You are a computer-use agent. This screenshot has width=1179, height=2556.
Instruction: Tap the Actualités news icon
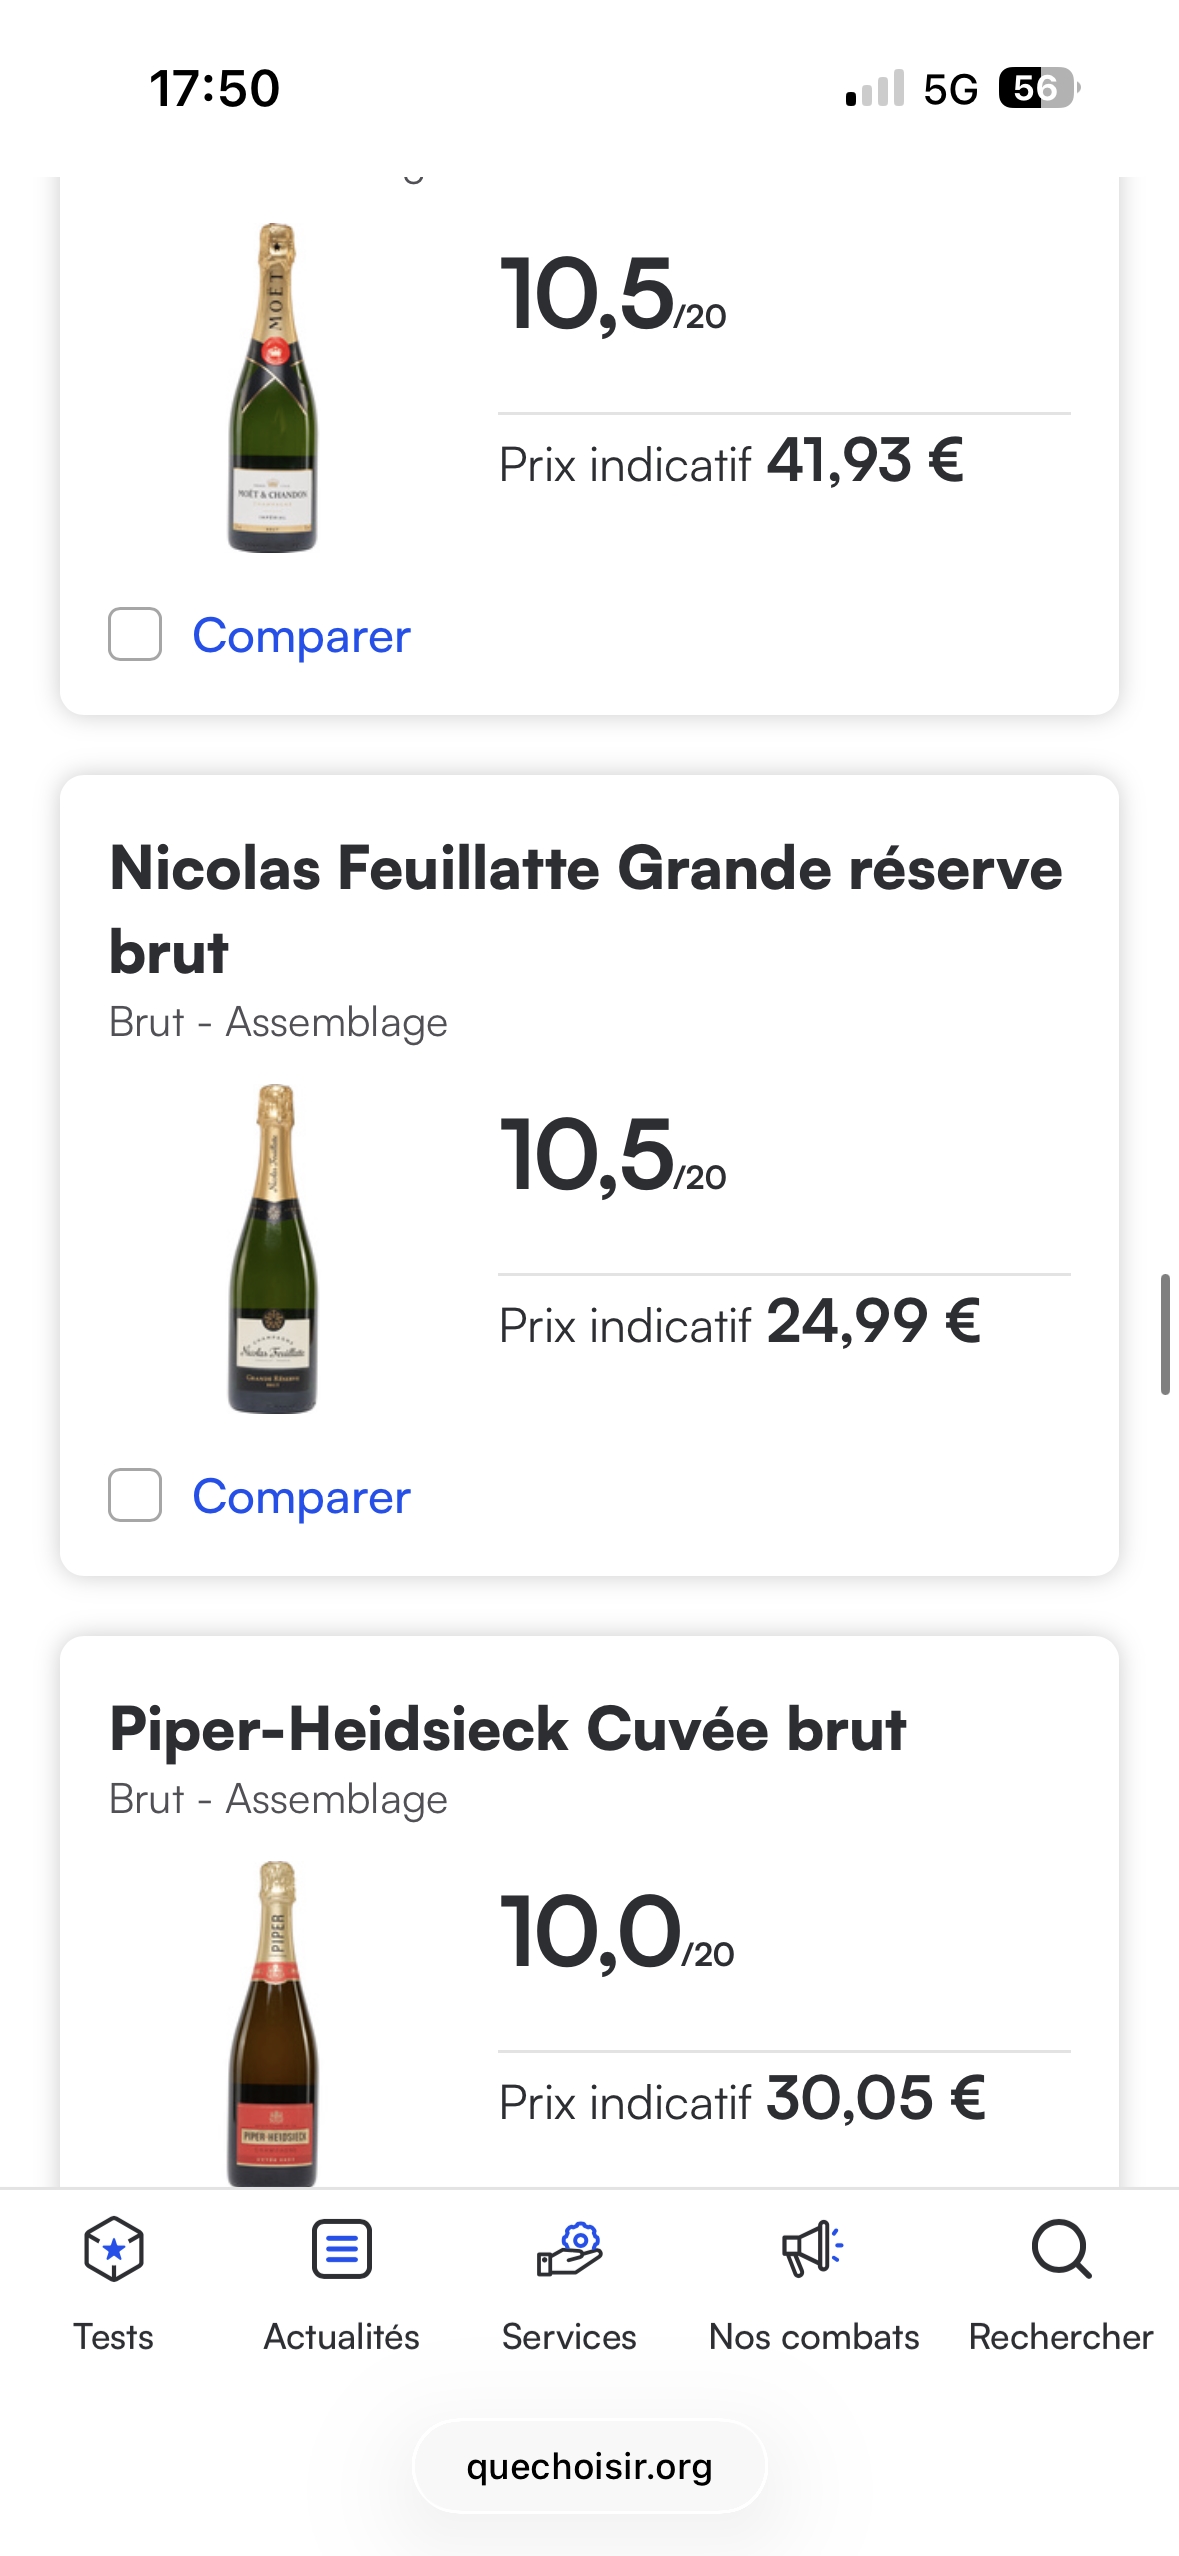pos(341,2250)
